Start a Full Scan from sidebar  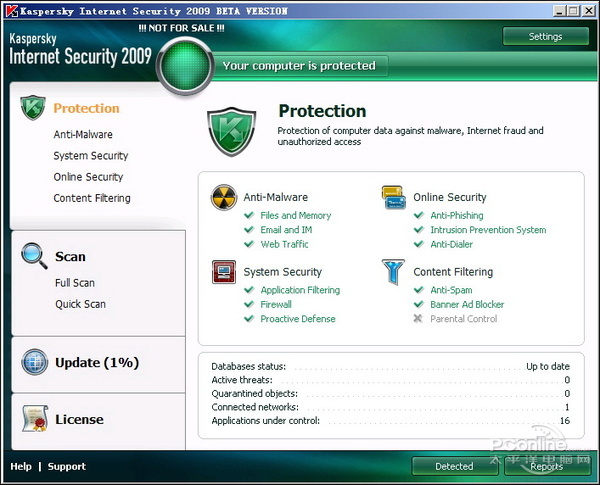(x=75, y=283)
